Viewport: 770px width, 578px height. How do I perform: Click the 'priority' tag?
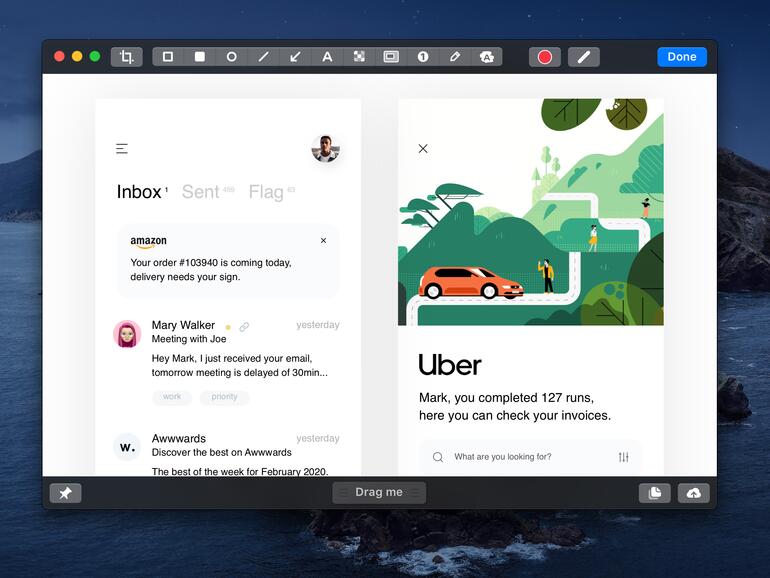tap(224, 397)
